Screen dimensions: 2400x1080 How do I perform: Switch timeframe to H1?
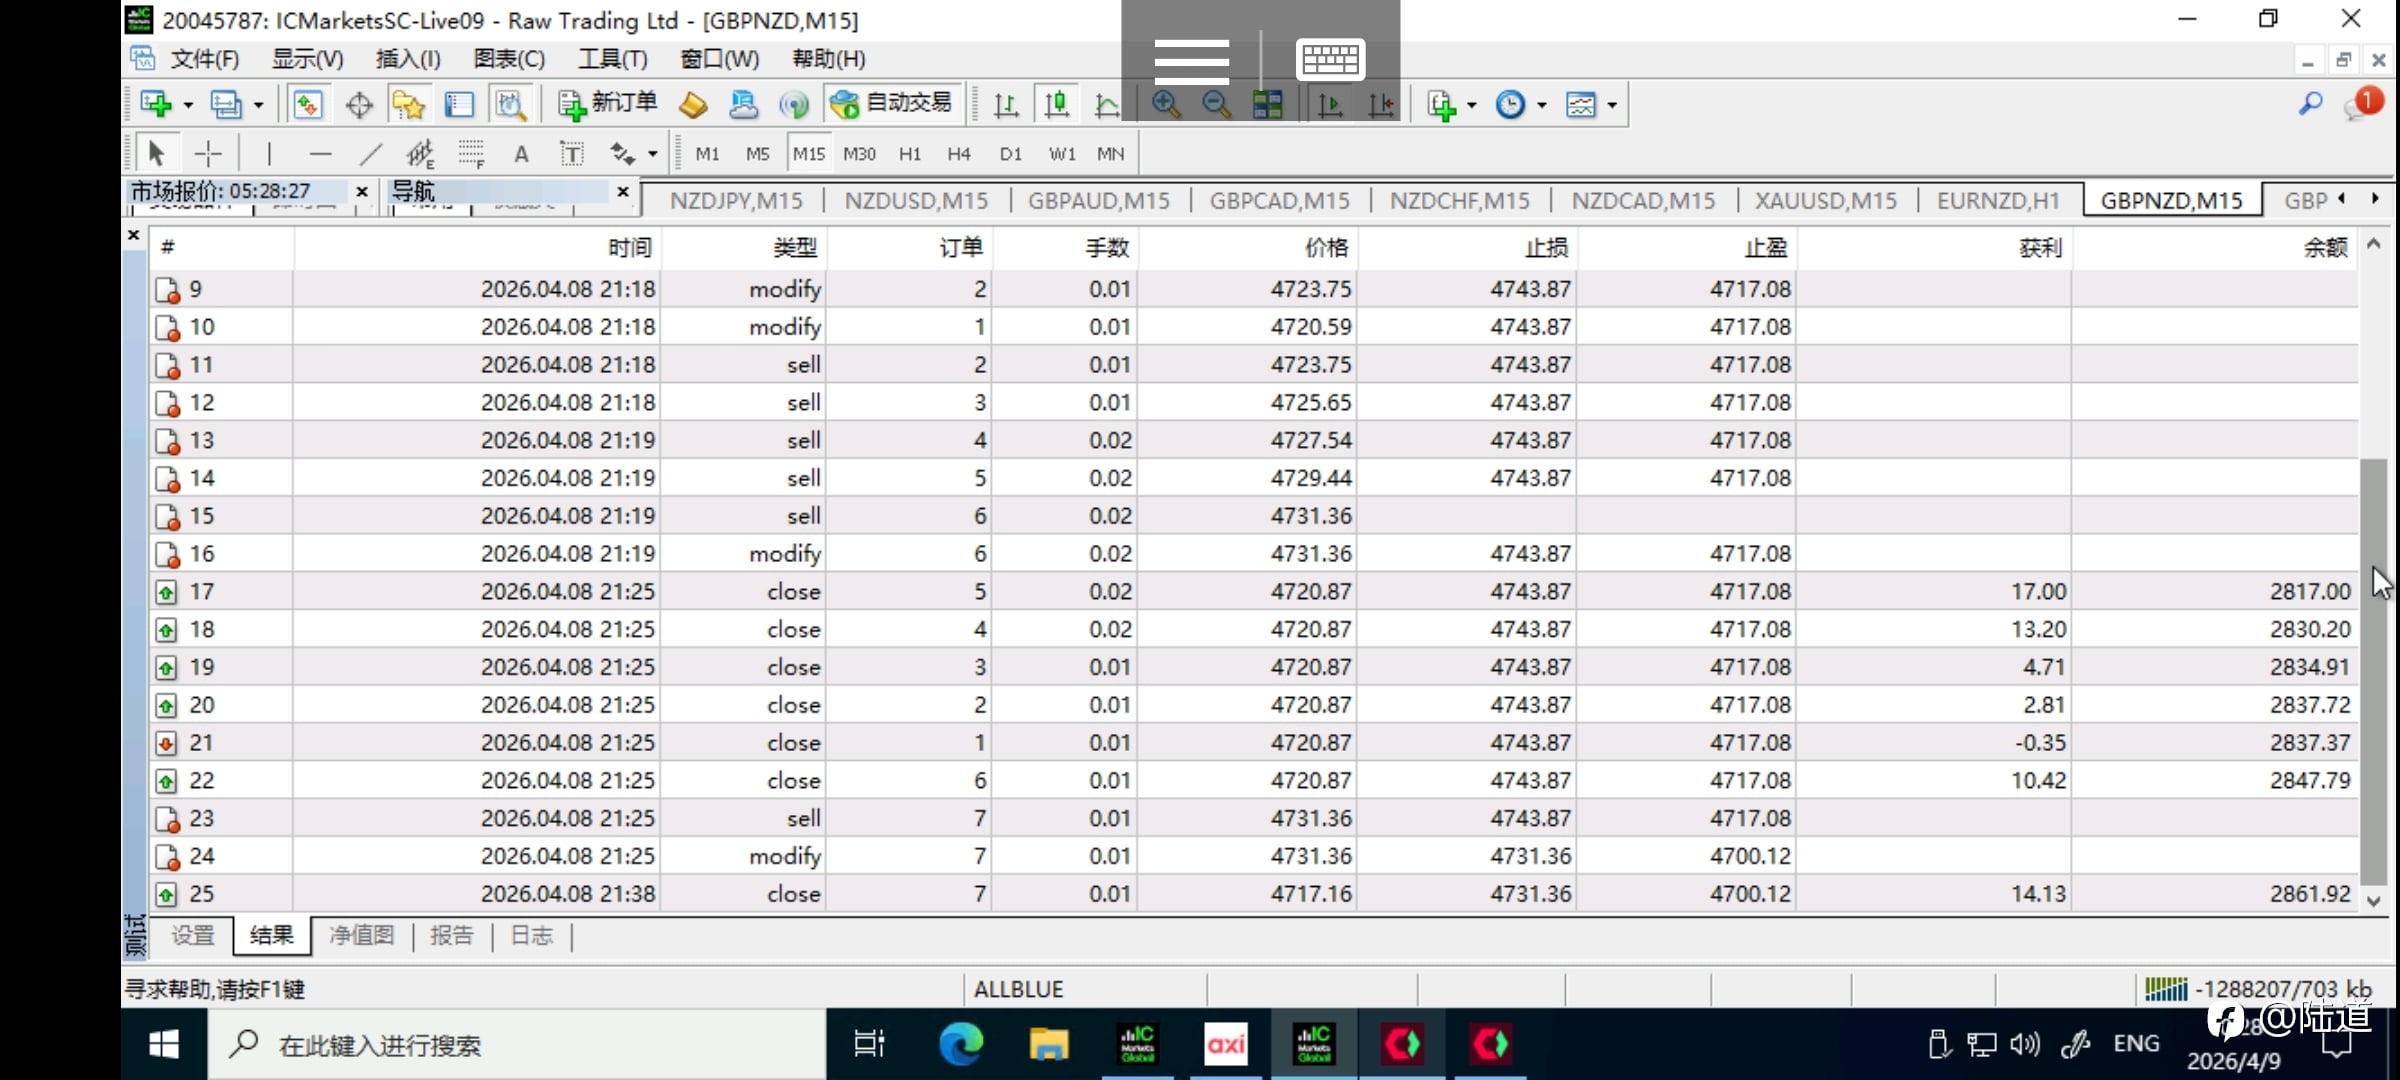point(909,154)
